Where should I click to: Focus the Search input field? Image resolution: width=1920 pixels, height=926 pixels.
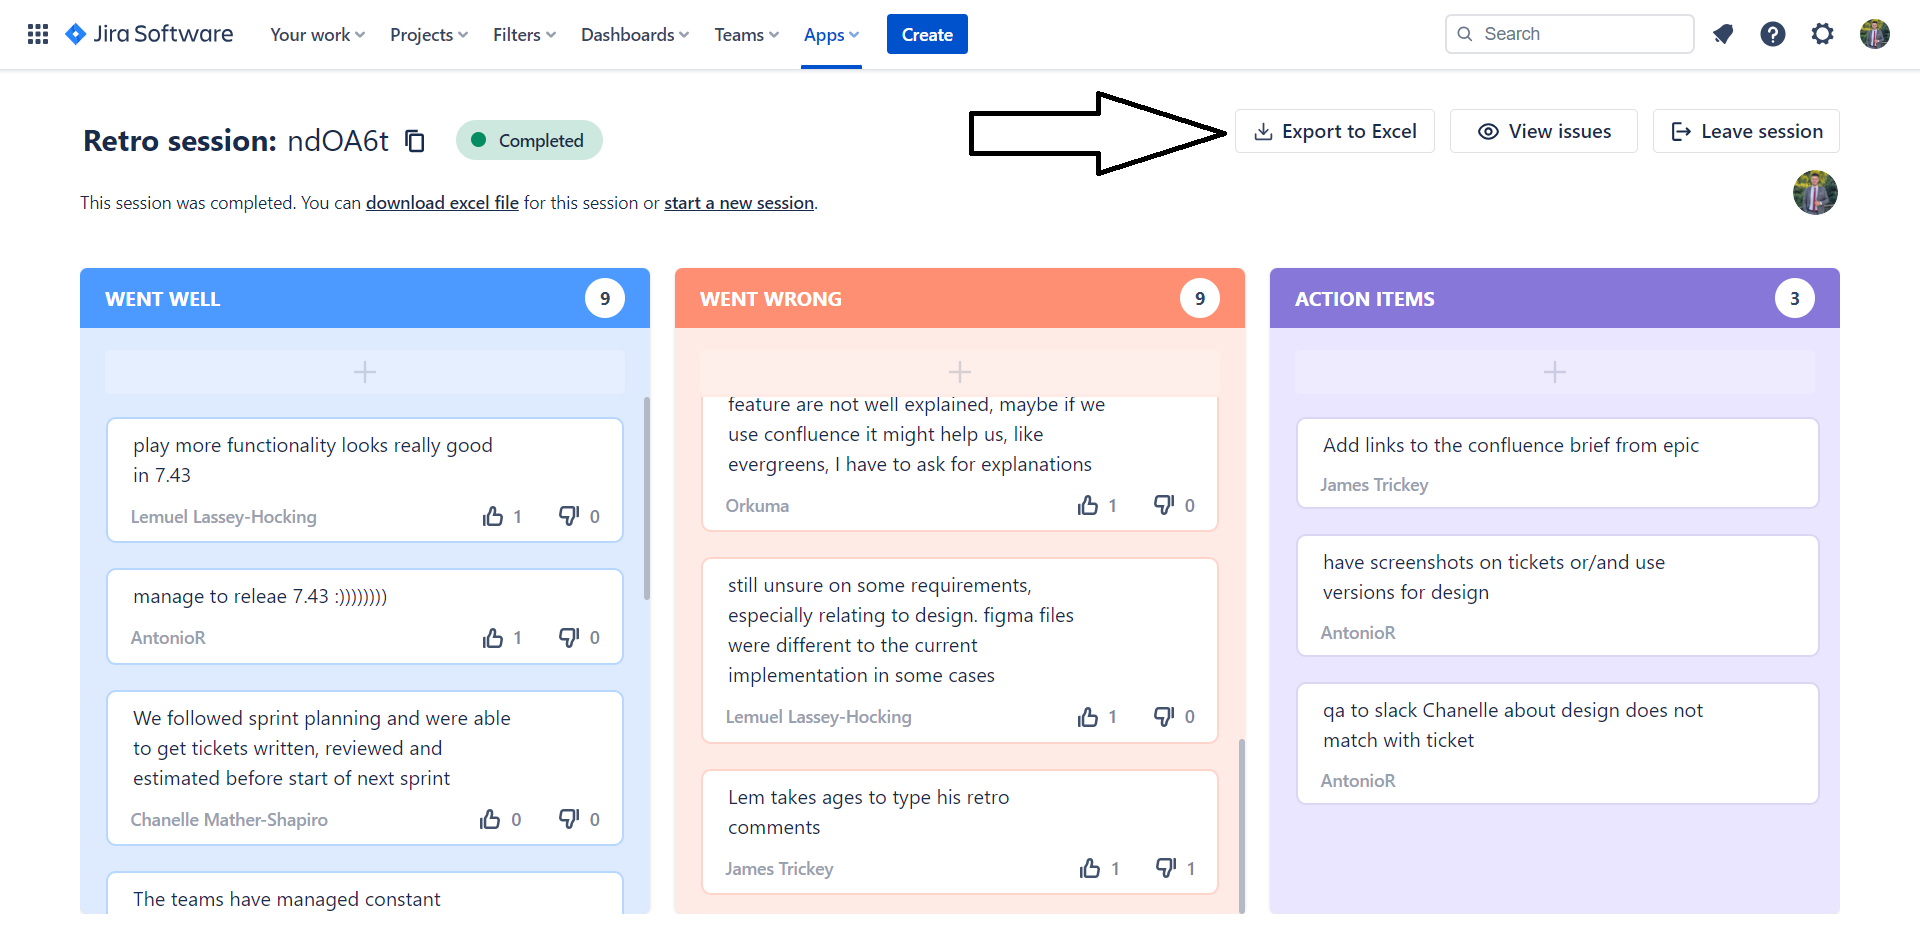(1580, 34)
